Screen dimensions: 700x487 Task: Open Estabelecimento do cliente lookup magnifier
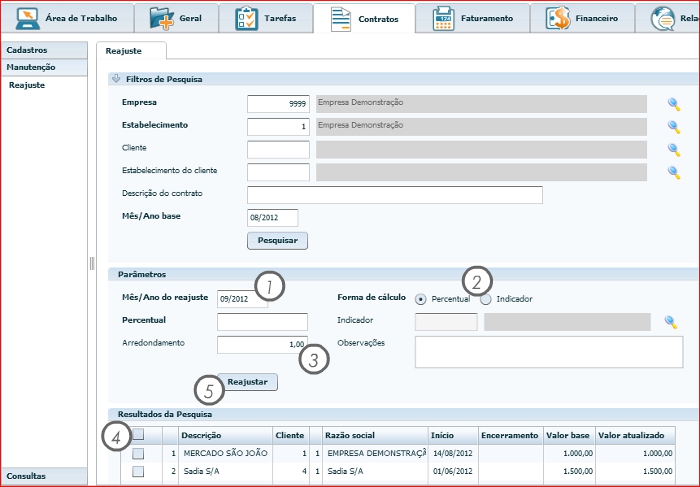674,172
